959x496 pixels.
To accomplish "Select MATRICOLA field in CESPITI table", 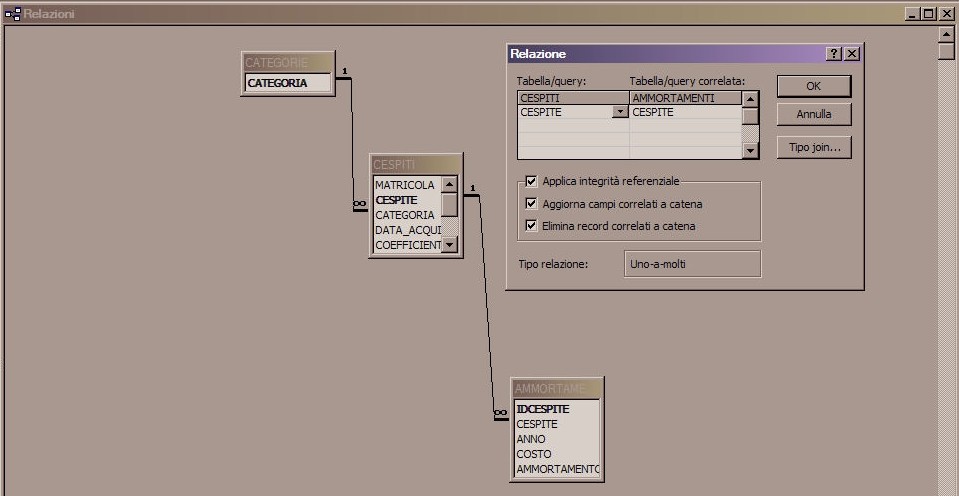I will (405, 185).
